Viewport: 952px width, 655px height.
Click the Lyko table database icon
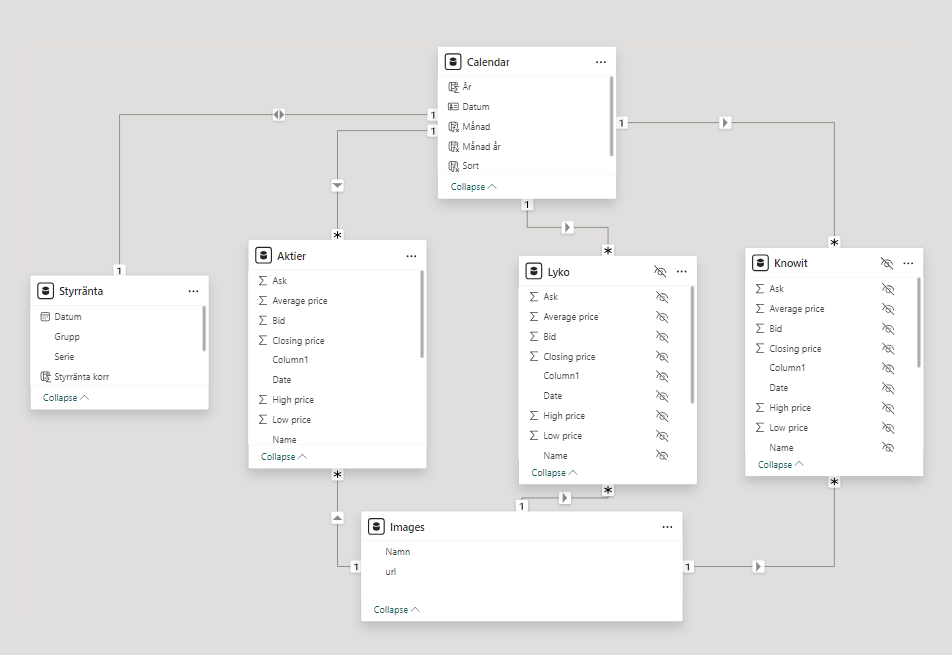click(x=533, y=271)
